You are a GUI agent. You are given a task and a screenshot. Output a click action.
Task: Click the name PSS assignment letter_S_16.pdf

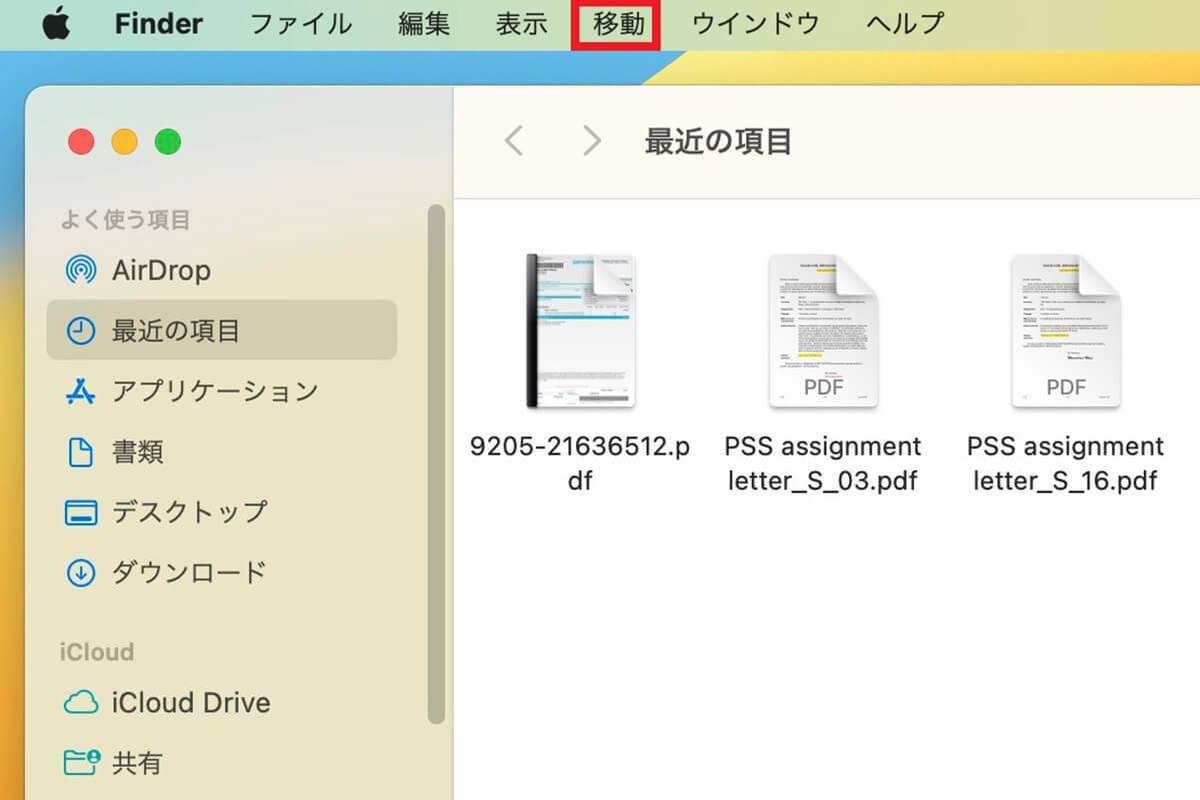click(1065, 463)
